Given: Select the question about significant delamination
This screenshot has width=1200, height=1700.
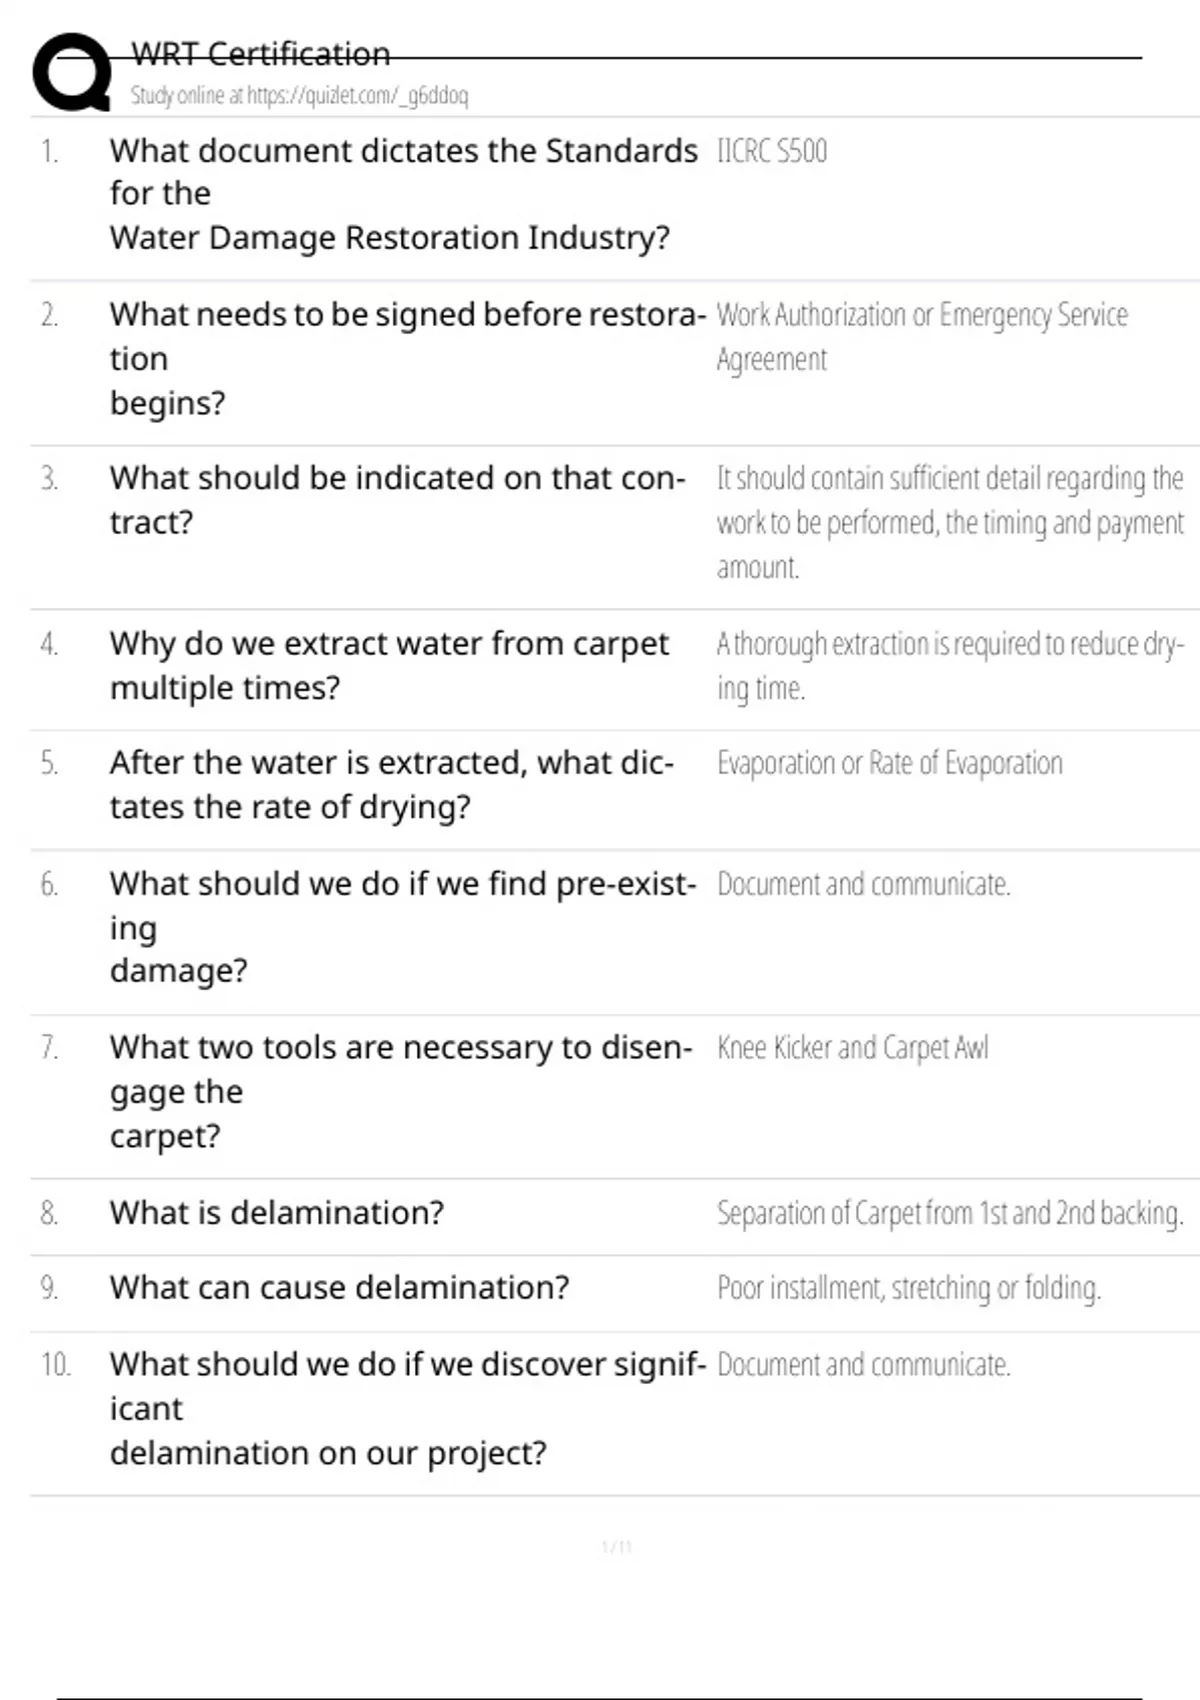Looking at the screenshot, I should tap(407, 1408).
